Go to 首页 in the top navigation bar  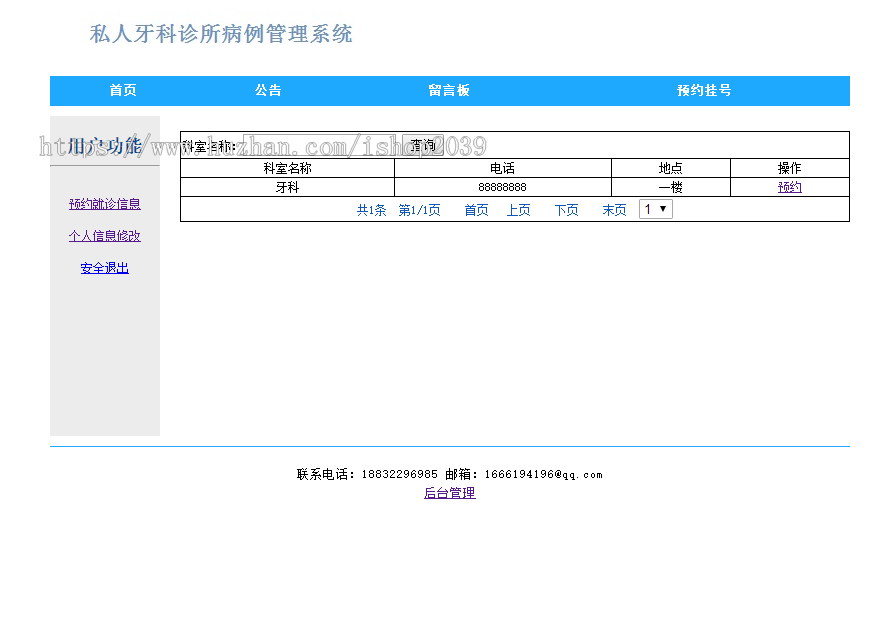click(x=123, y=90)
